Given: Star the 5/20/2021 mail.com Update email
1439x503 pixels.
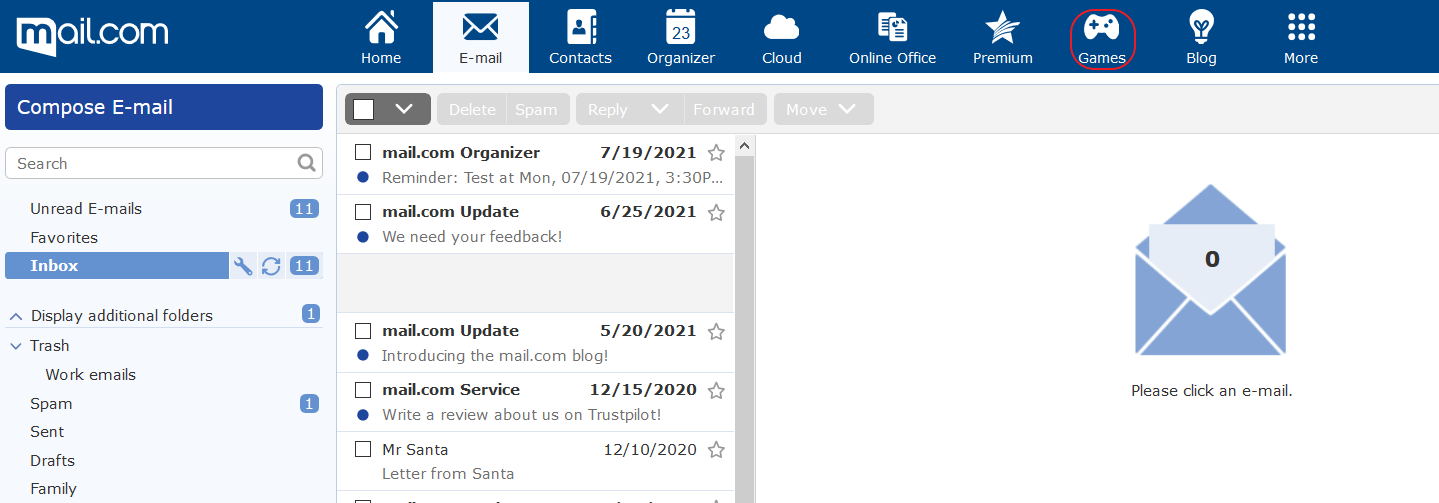Looking at the screenshot, I should [x=716, y=331].
